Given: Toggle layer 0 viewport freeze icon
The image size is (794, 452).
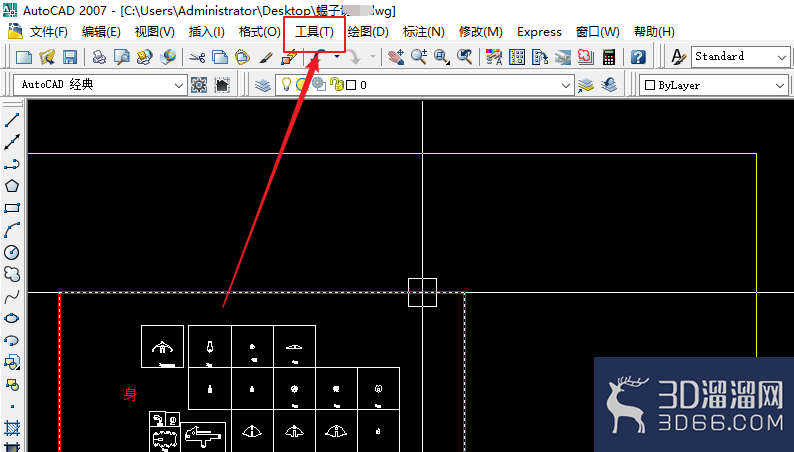Looking at the screenshot, I should click(319, 85).
